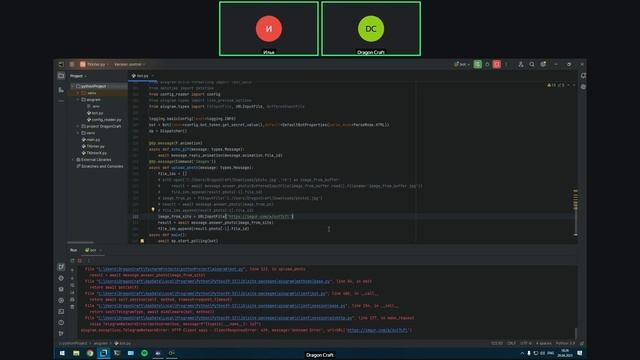Select Scratches and Consoles in project tree
The image size is (640, 360).
(100, 166)
